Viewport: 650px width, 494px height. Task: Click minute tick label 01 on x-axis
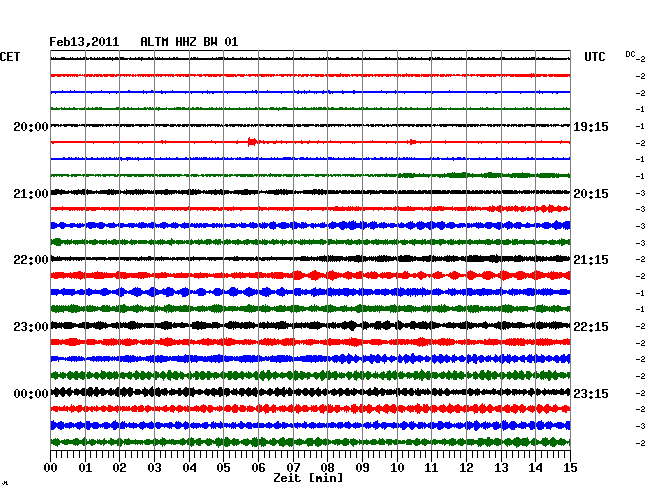tap(85, 468)
